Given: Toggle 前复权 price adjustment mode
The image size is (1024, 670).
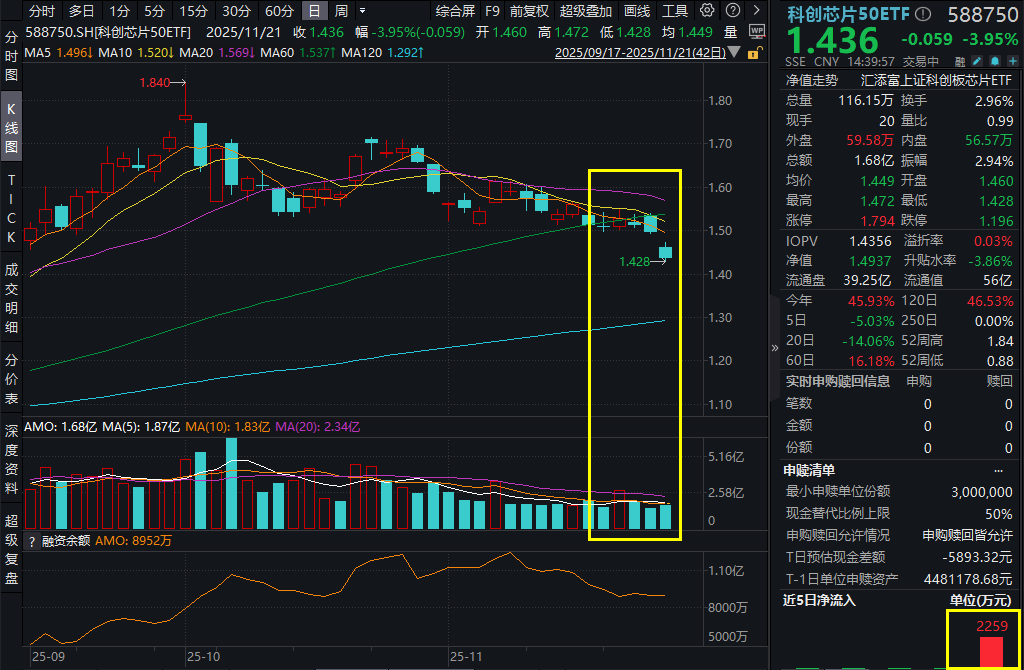Looking at the screenshot, I should point(529,11).
